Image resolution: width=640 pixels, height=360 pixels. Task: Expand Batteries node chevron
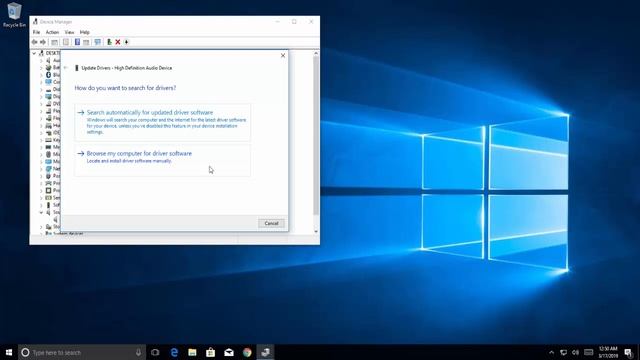tap(41, 67)
